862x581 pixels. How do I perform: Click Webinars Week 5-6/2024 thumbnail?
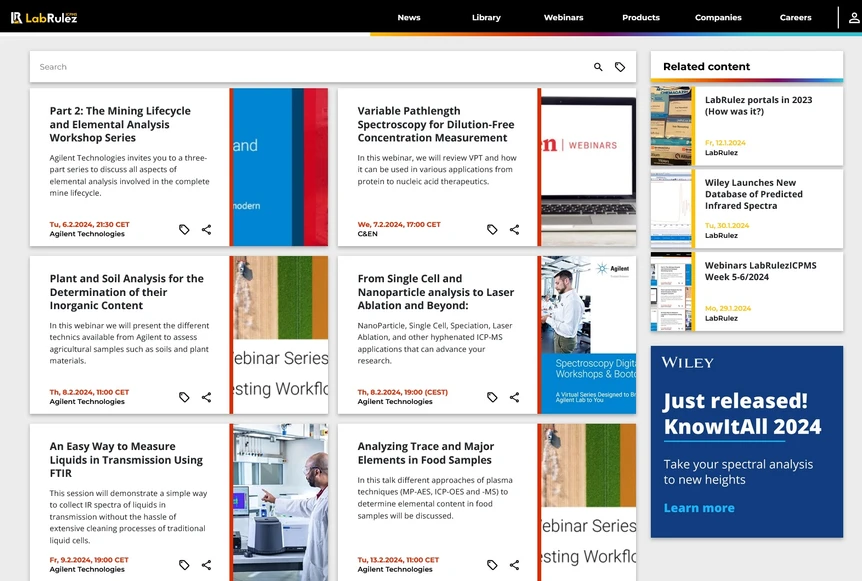coord(671,291)
